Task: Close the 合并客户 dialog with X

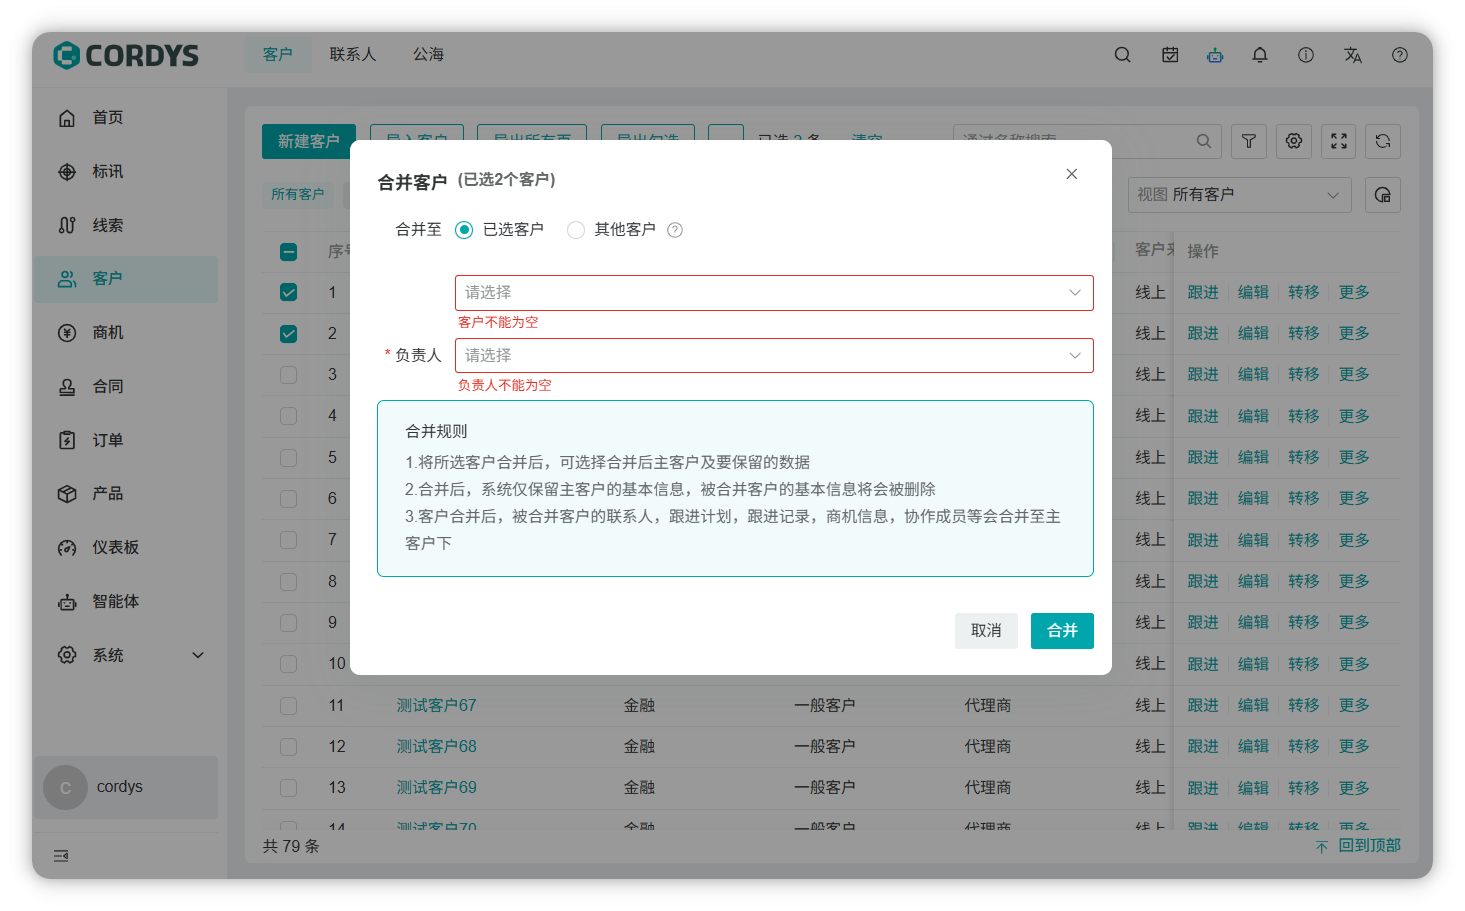Action: (1072, 174)
